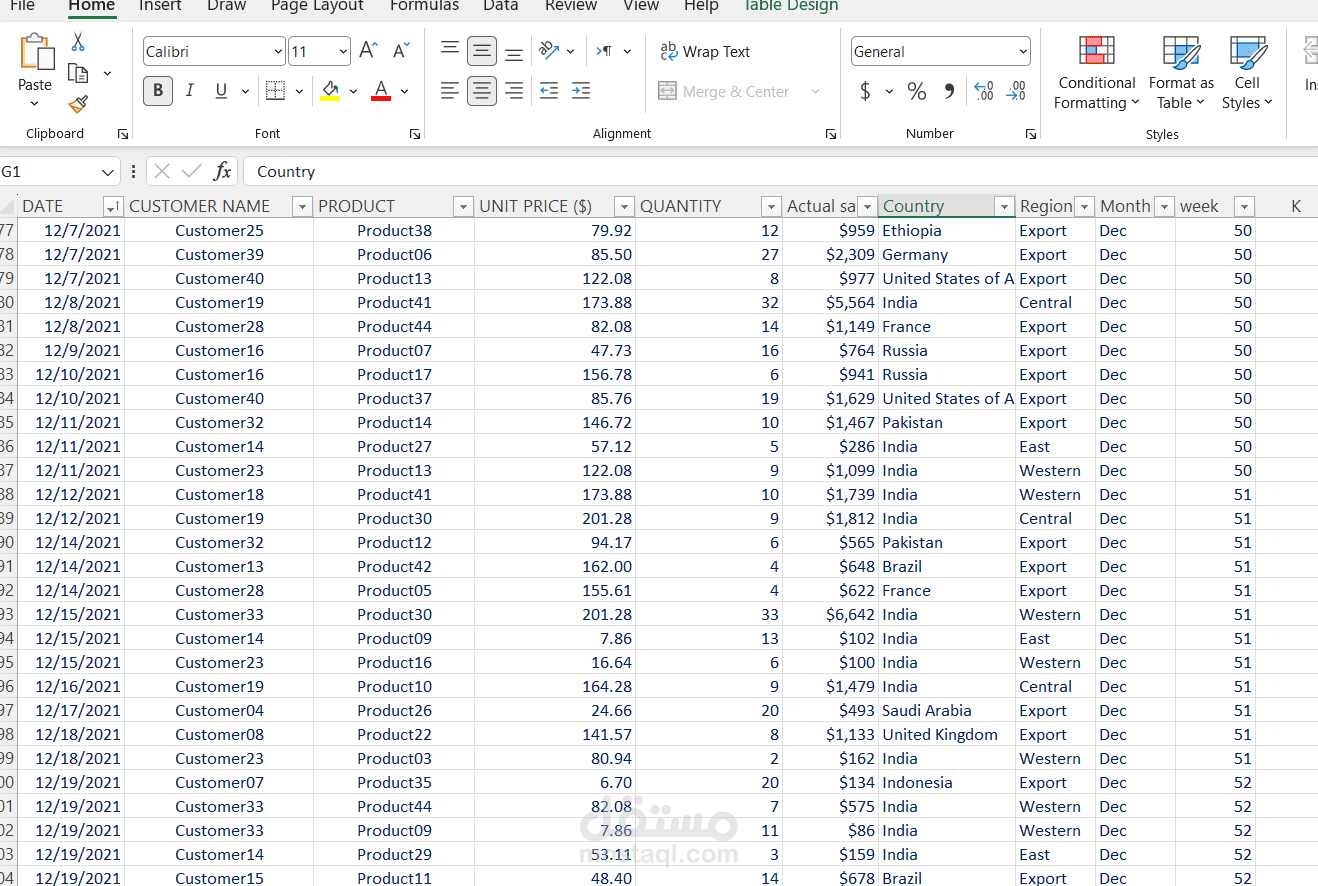Apply accounting dollar format
Screen dimensions: 1318x886
(865, 91)
